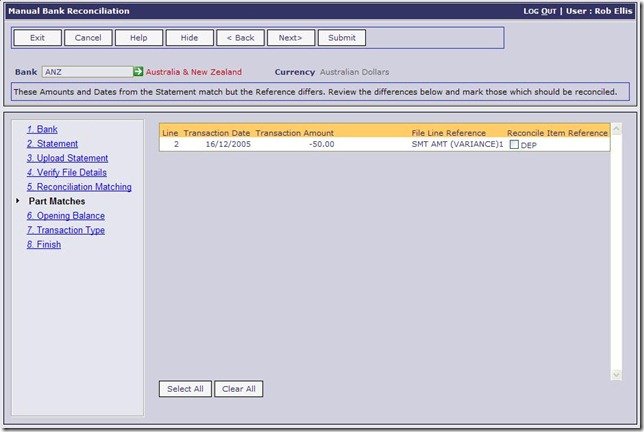Click the Hide button
This screenshot has height=432, width=644.
click(x=189, y=38)
